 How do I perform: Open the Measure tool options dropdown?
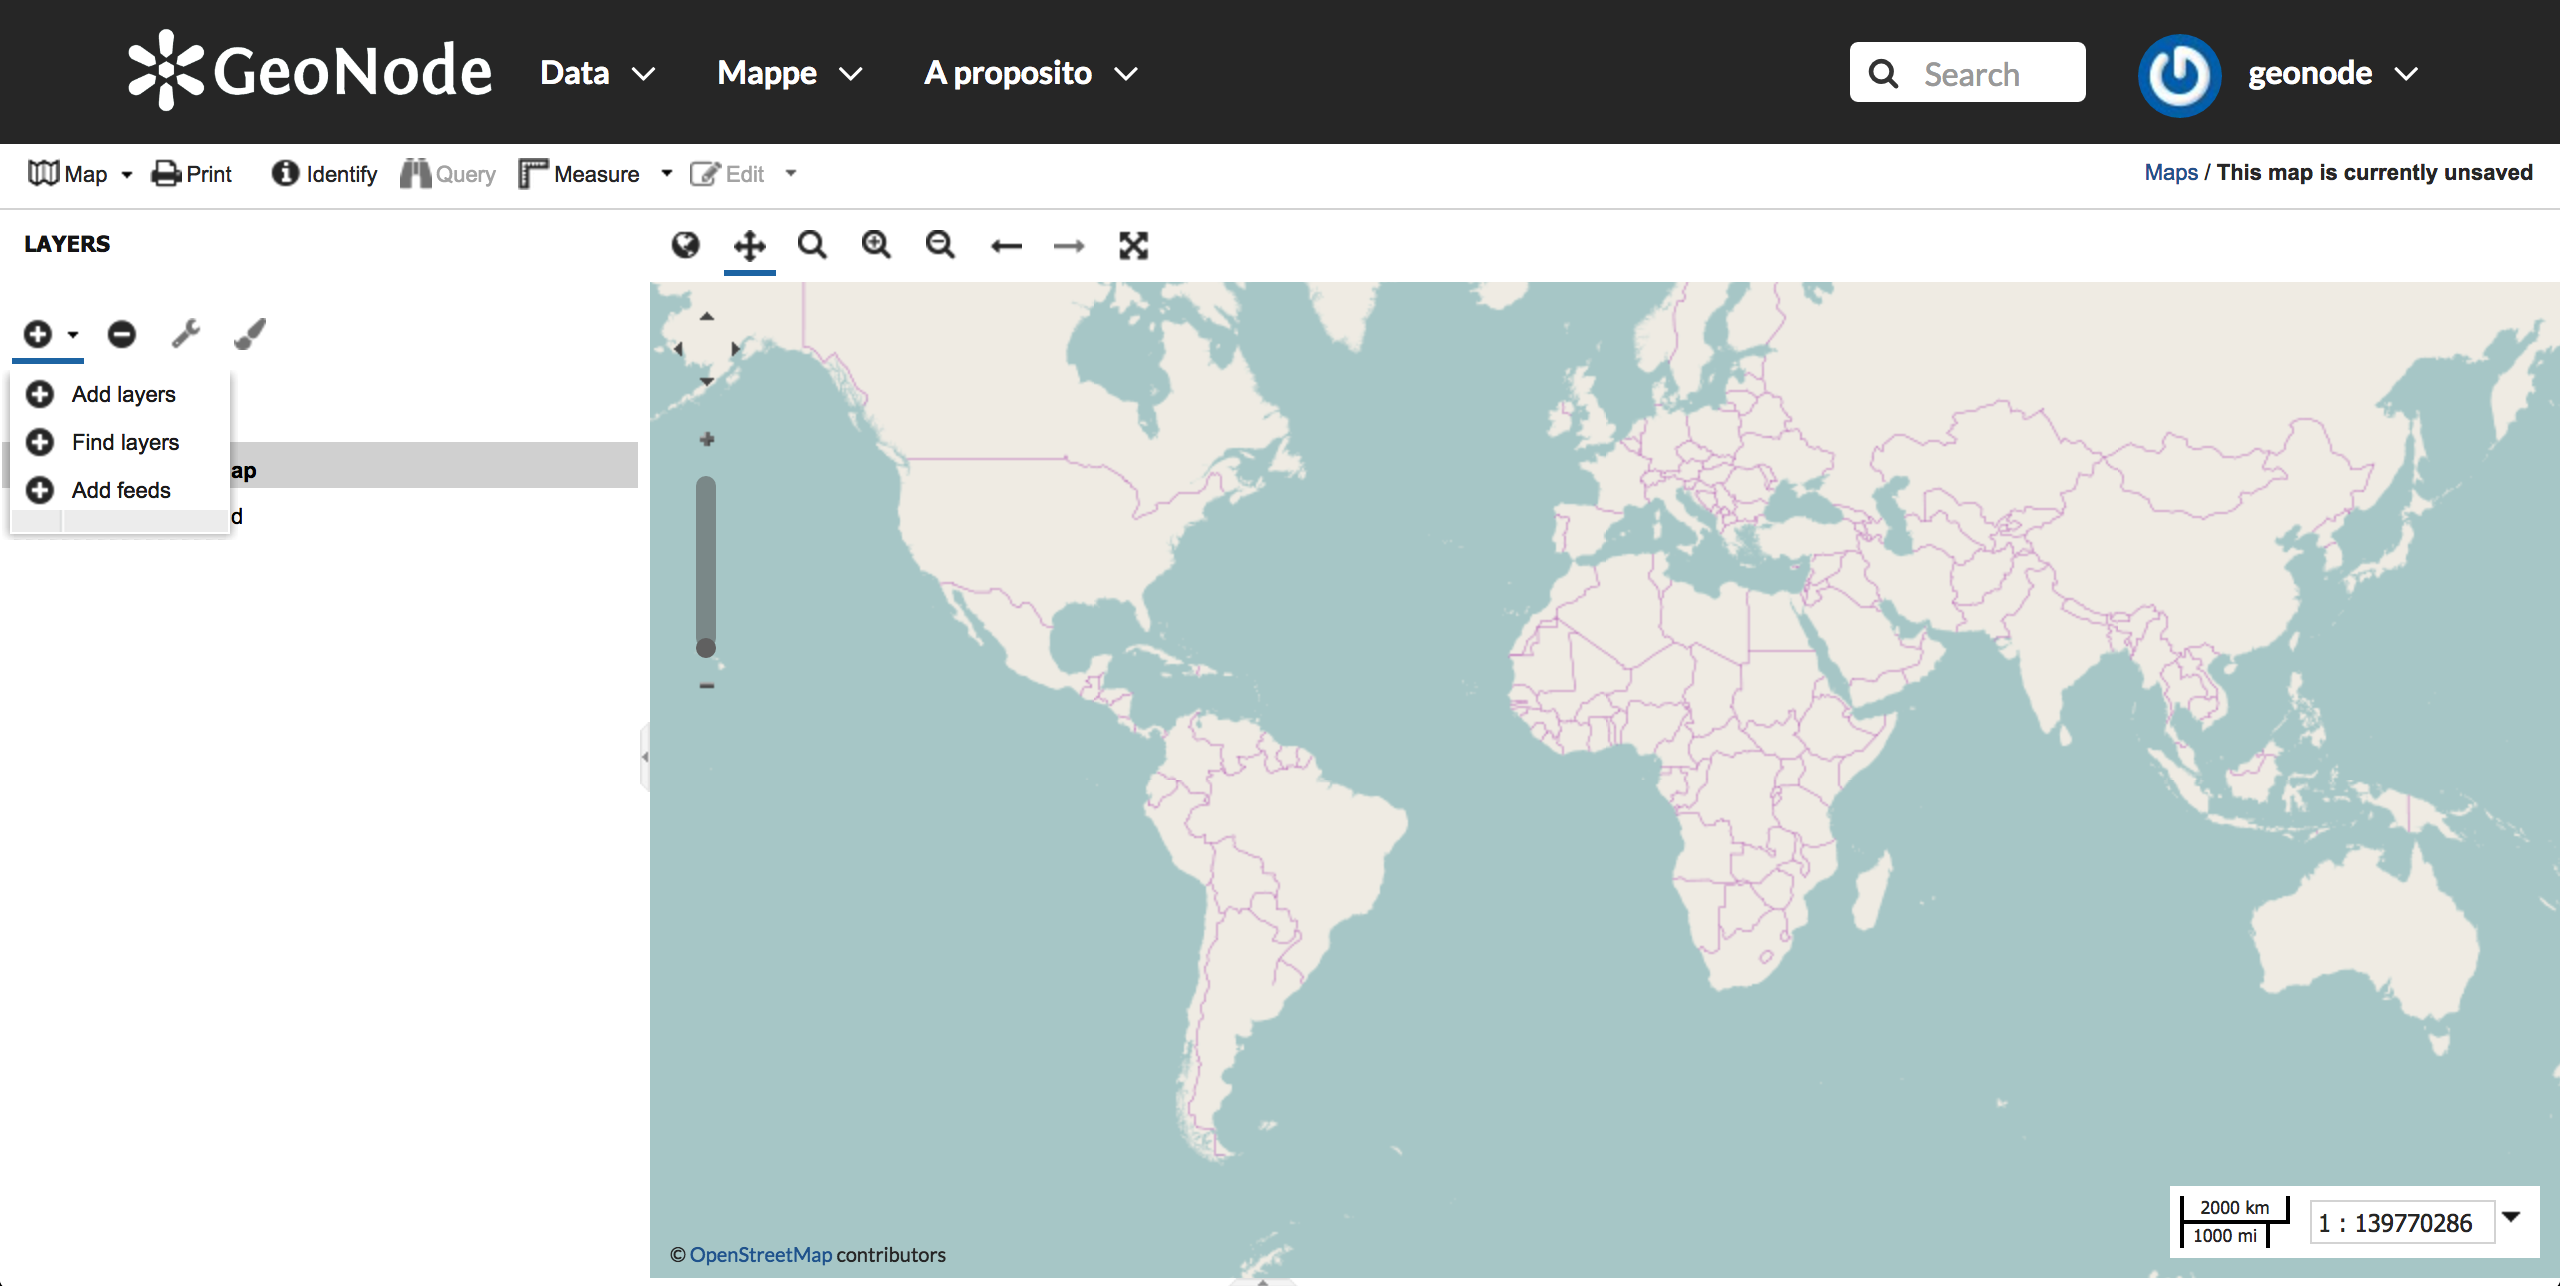point(667,173)
